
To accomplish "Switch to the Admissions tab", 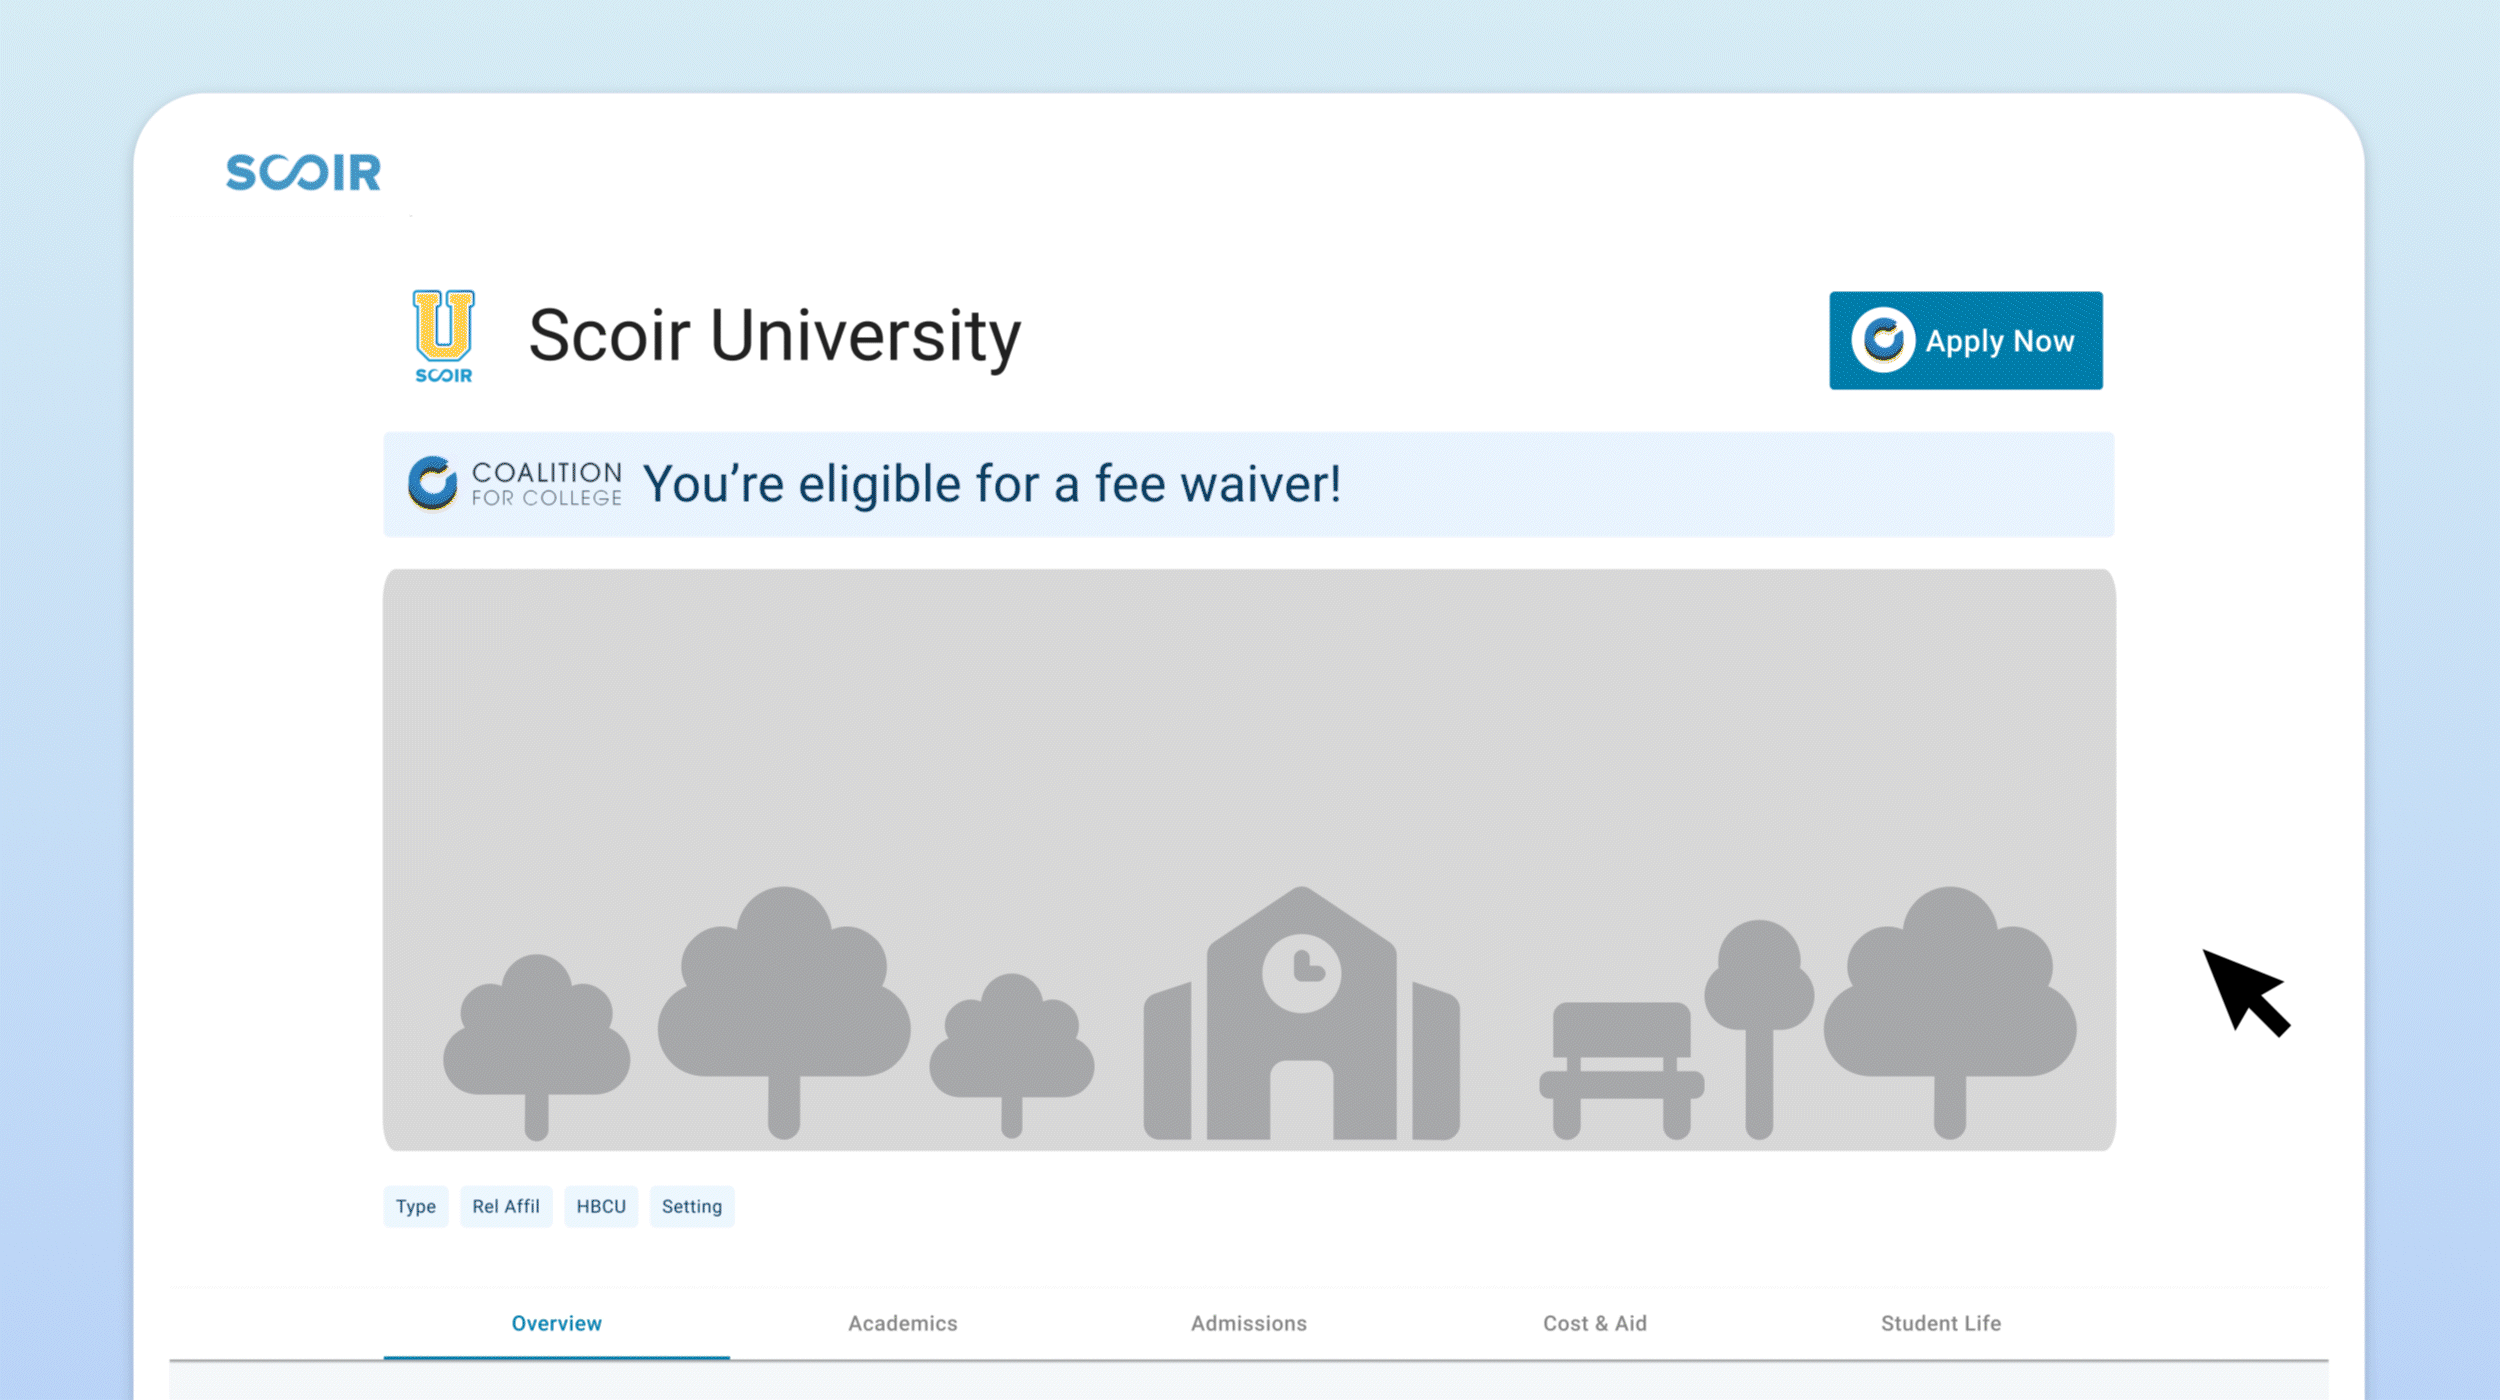I will pos(1247,1324).
